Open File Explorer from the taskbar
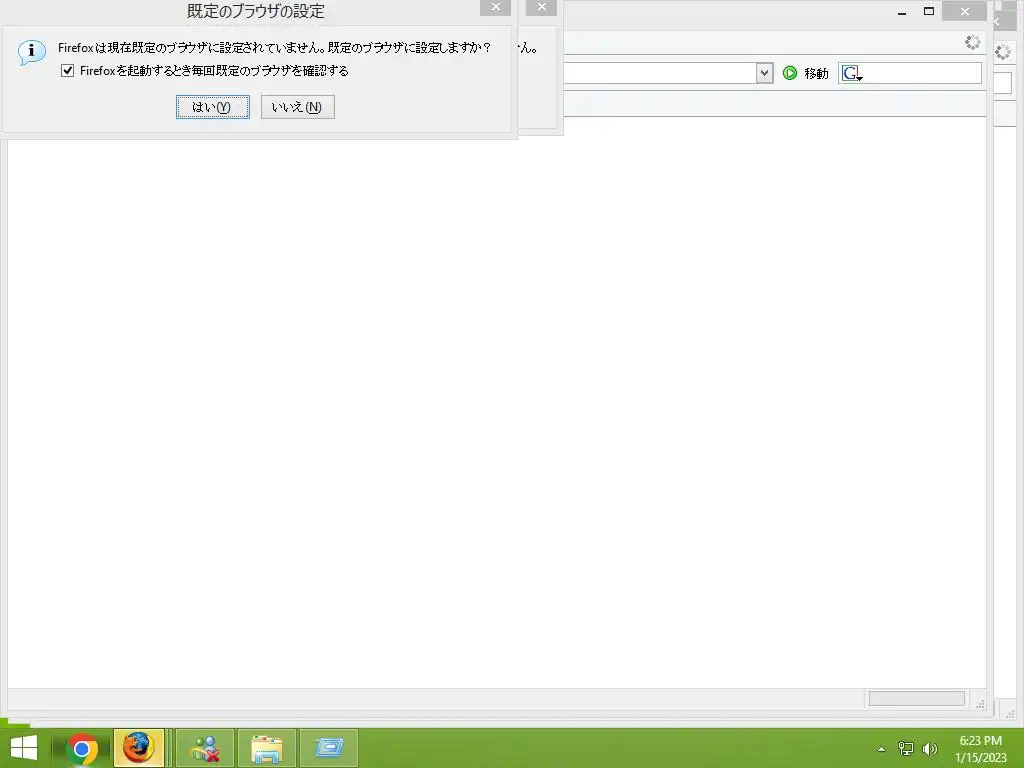The height and width of the screenshot is (768, 1024). [x=267, y=748]
